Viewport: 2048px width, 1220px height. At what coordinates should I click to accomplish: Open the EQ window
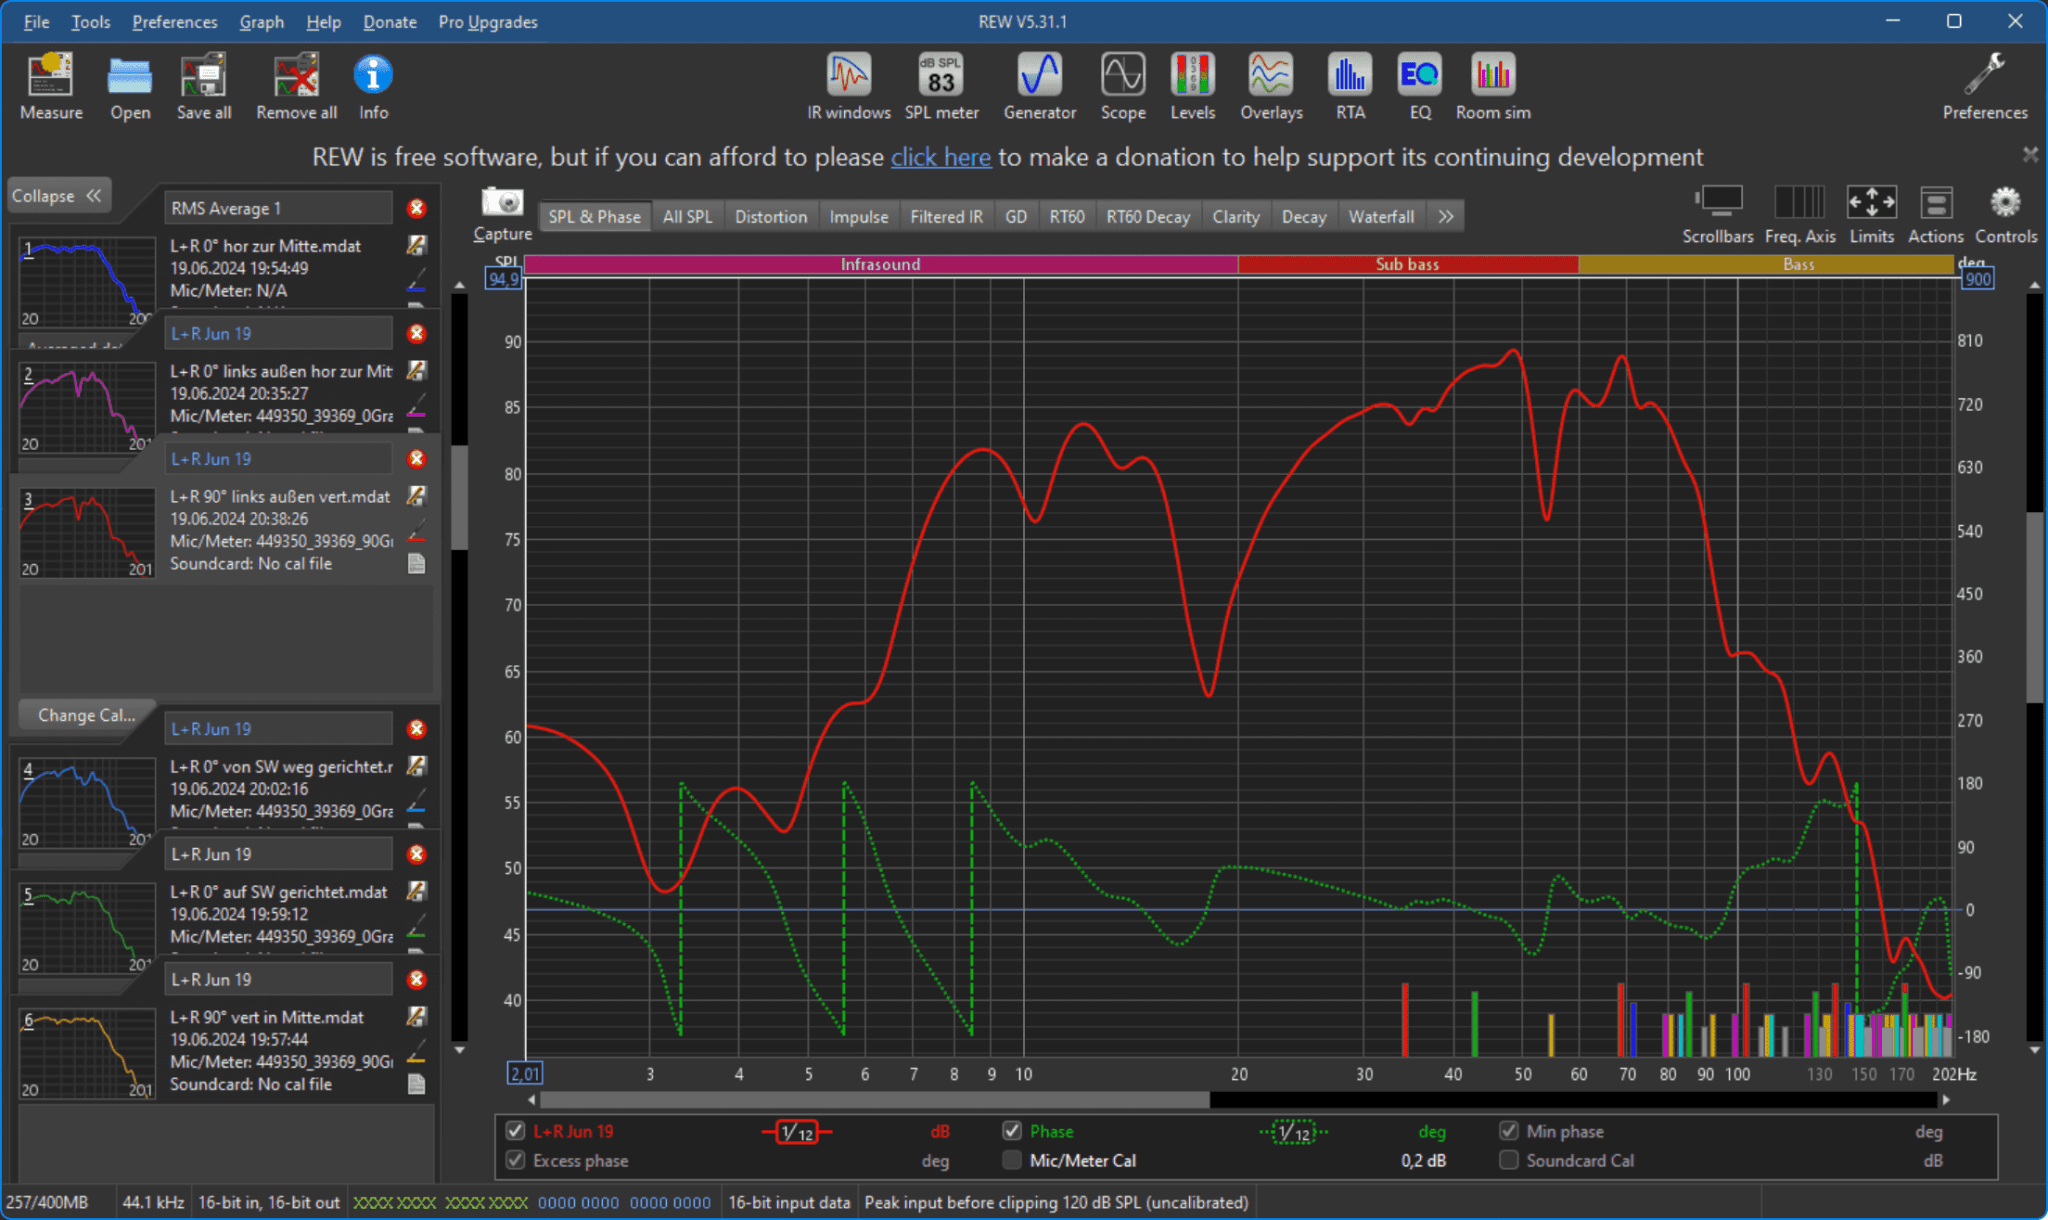1420,86
